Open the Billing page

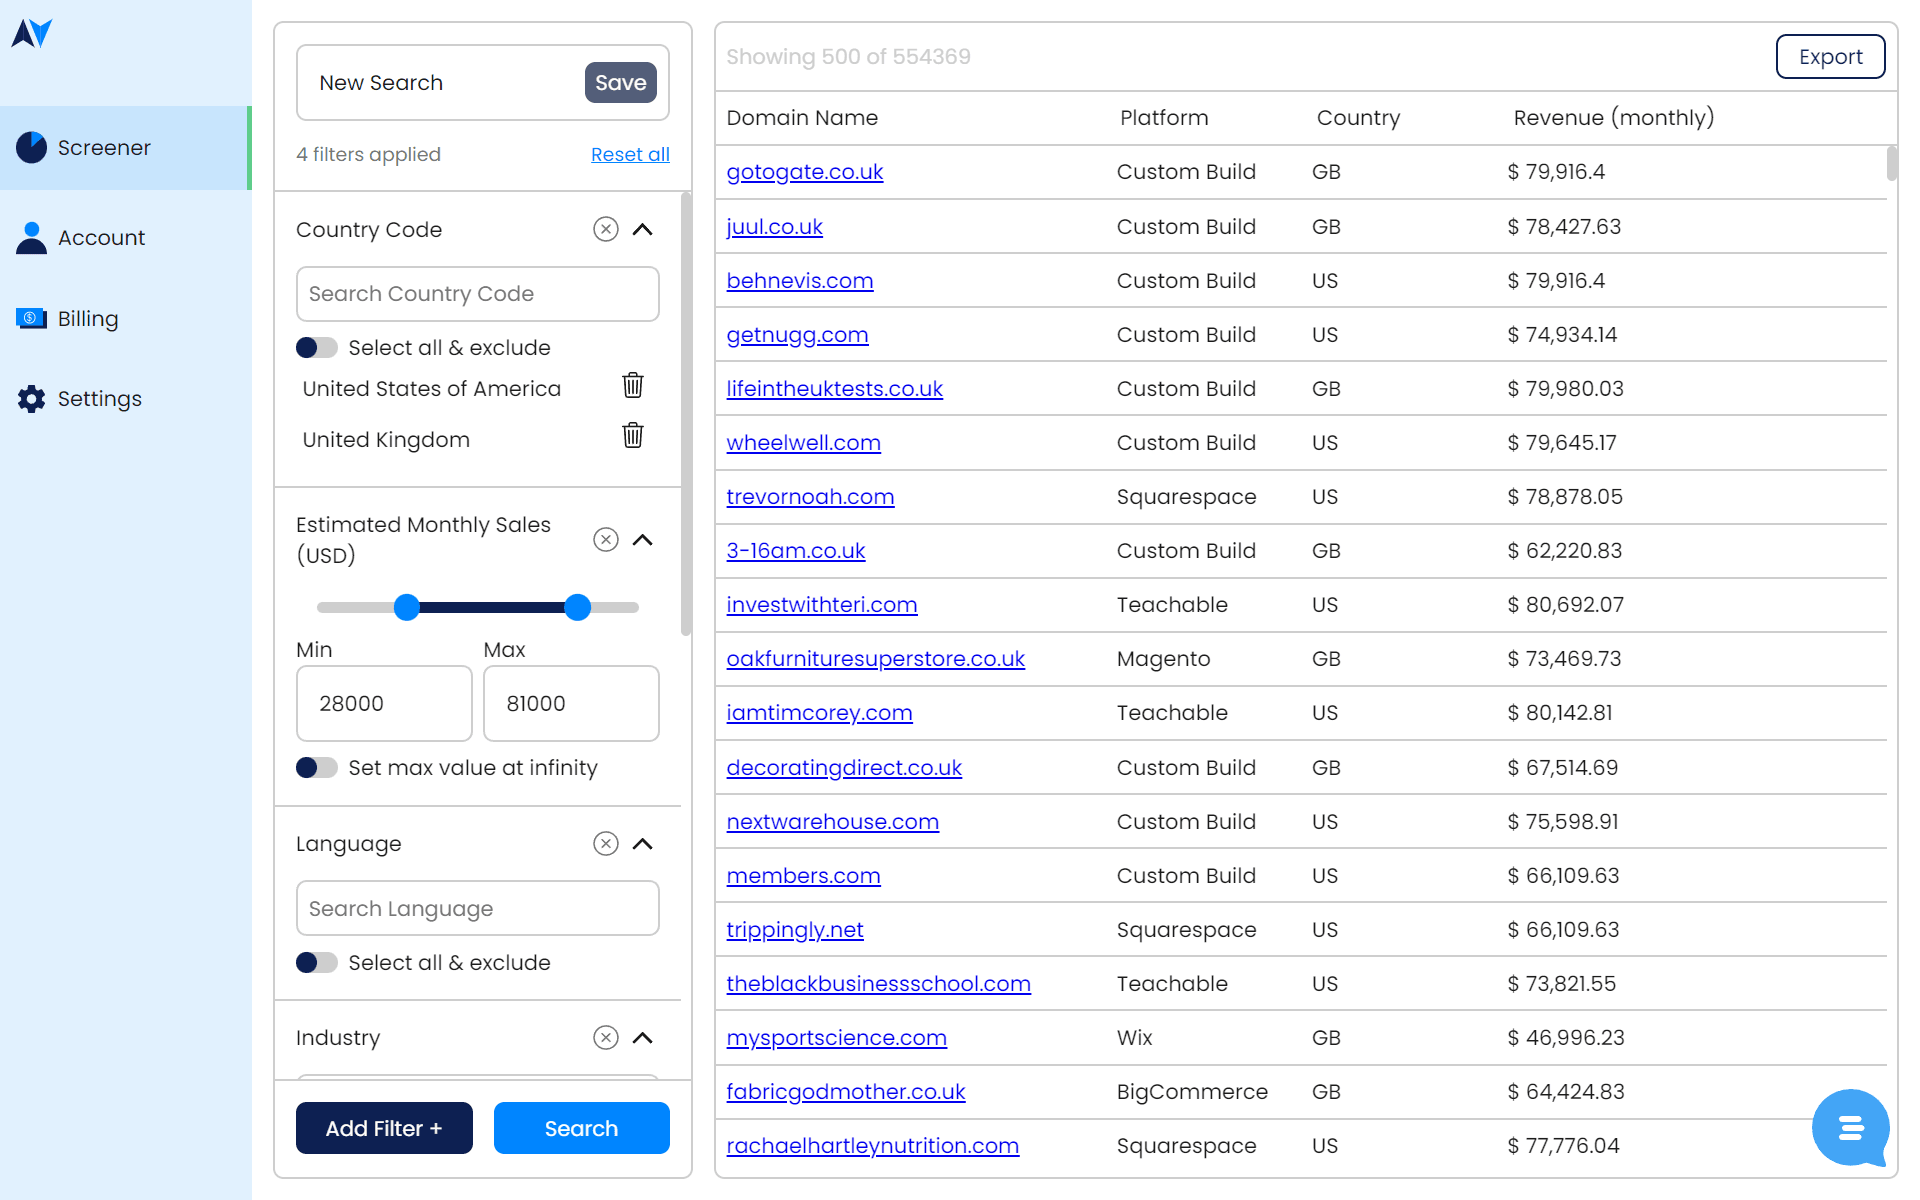(88, 319)
